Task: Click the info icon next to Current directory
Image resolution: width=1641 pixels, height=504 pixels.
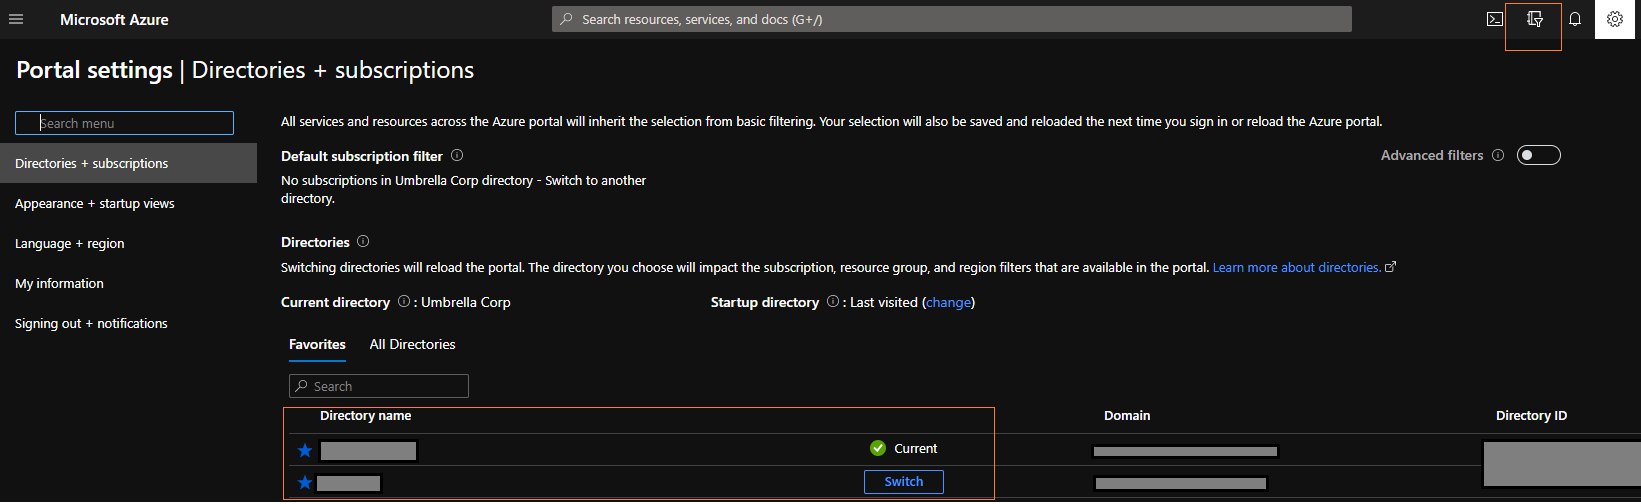Action: coord(404,301)
